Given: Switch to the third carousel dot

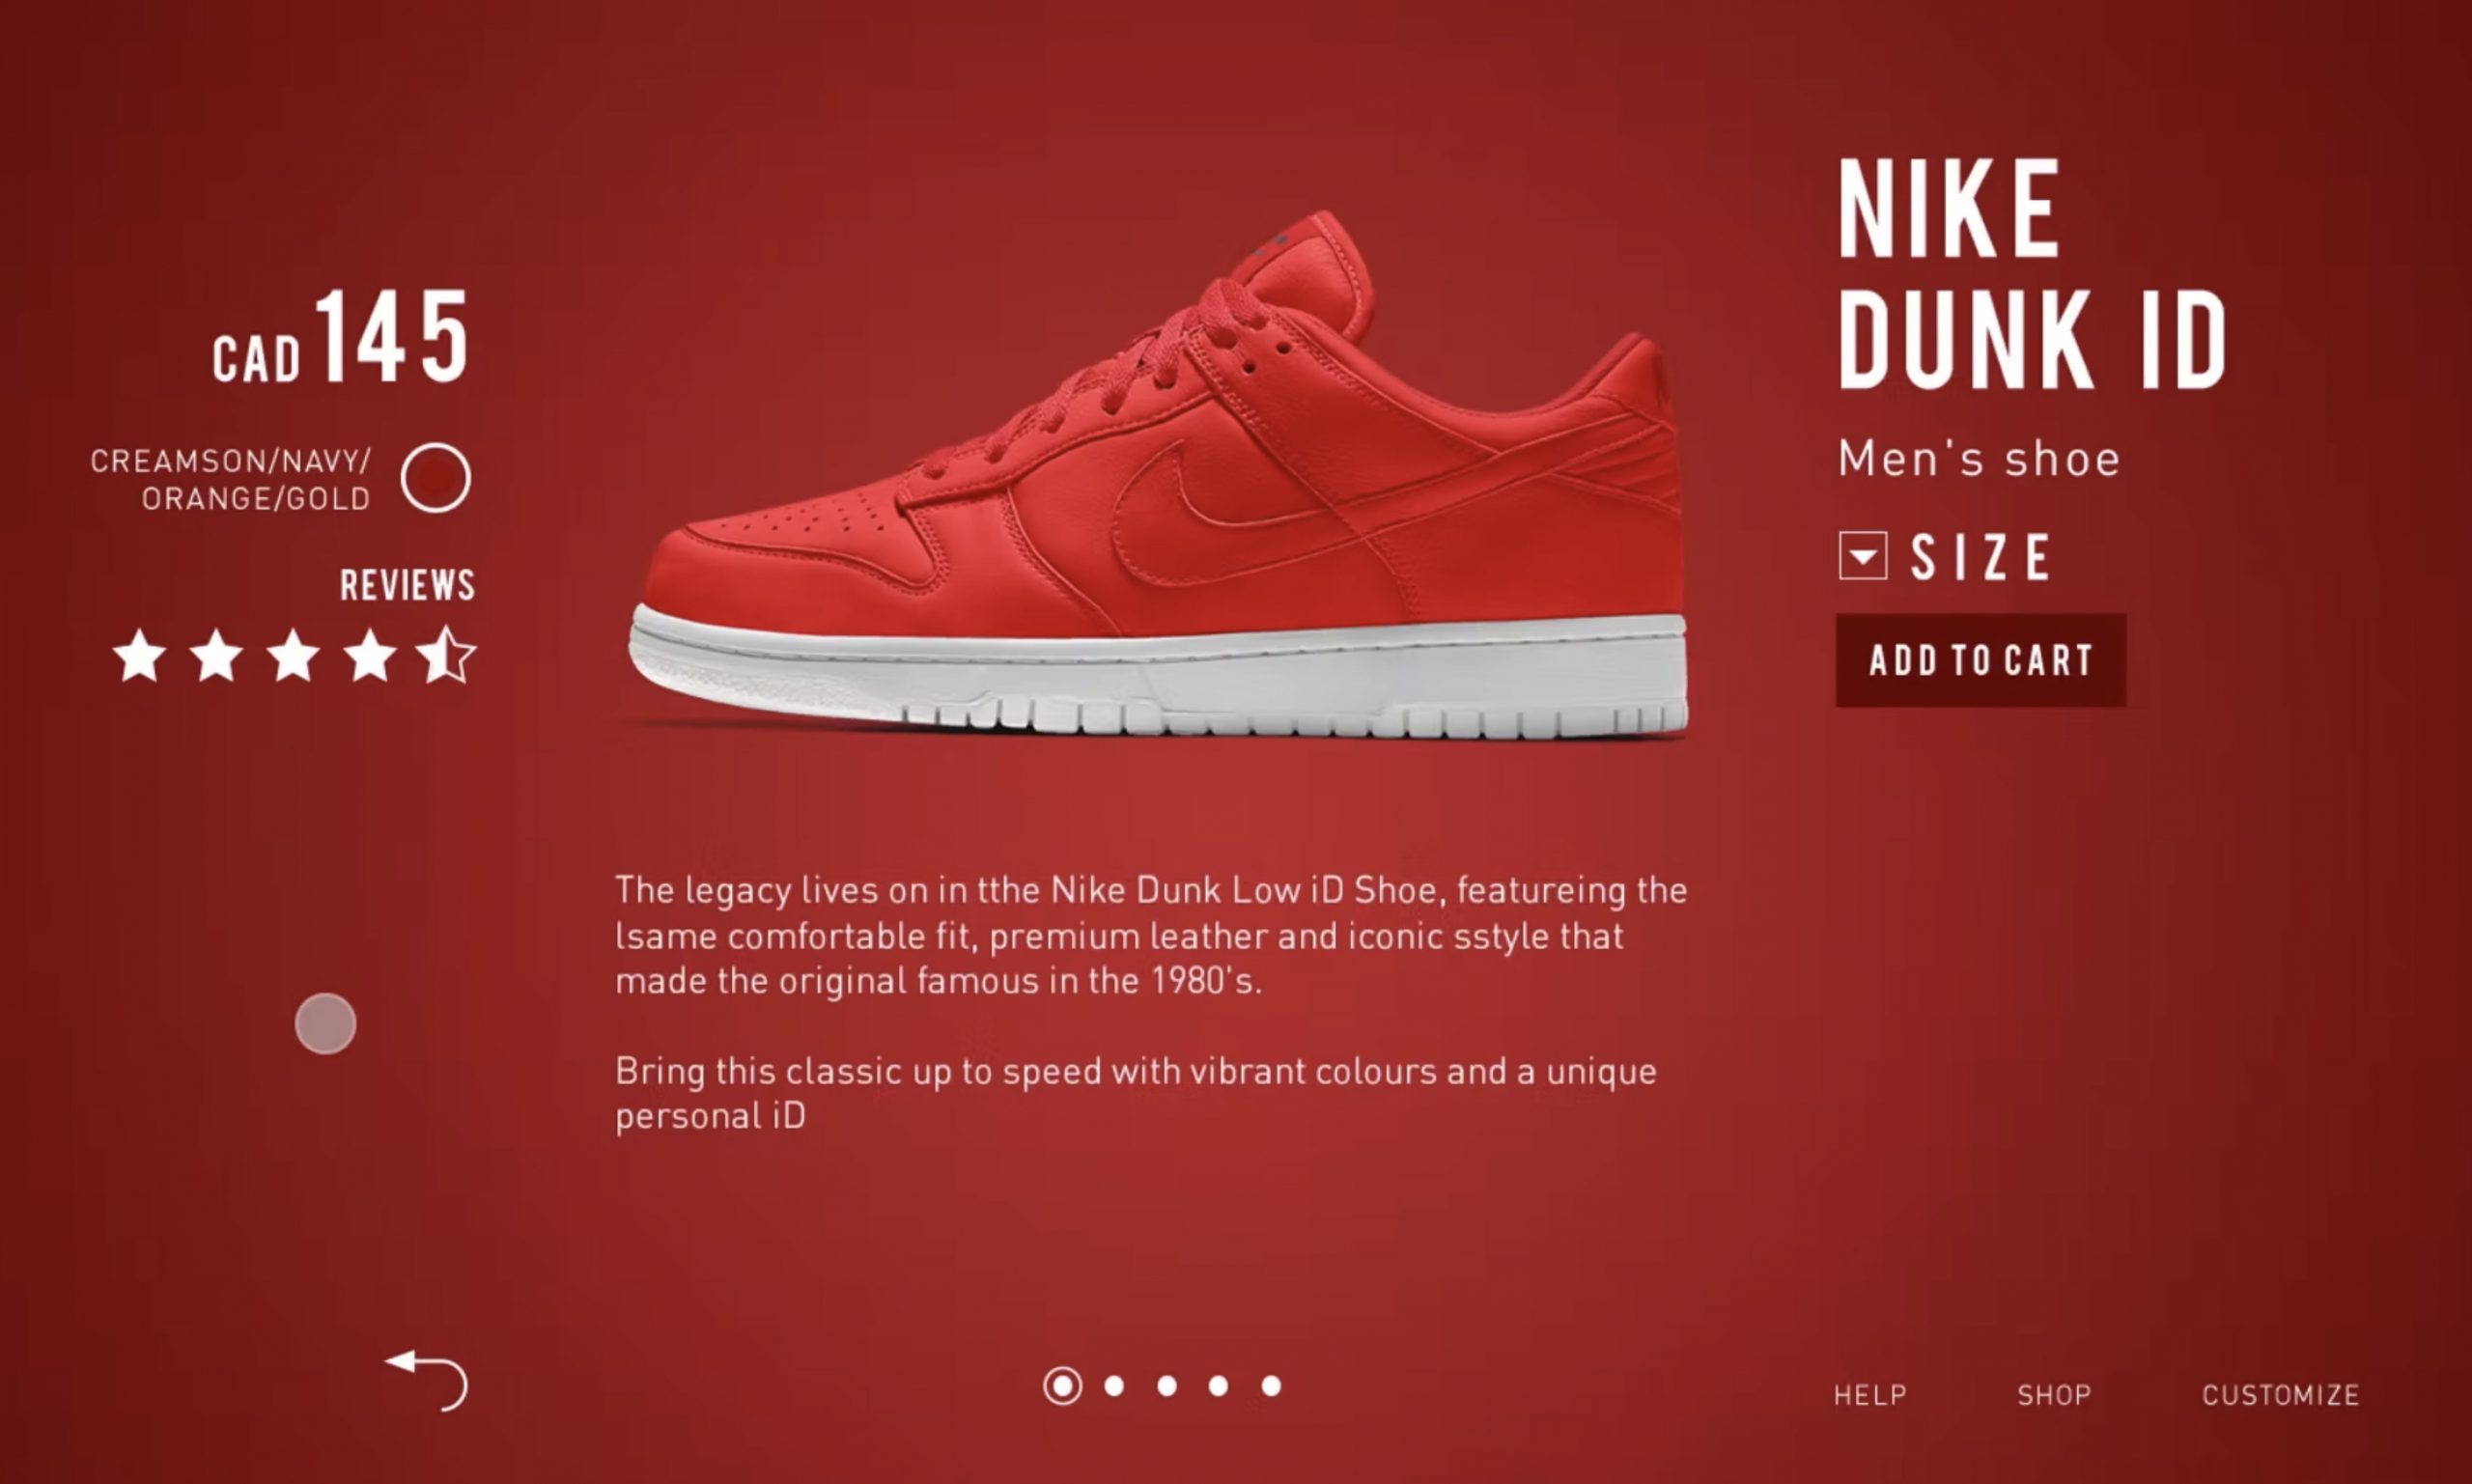Looking at the screenshot, I should (x=1166, y=1386).
